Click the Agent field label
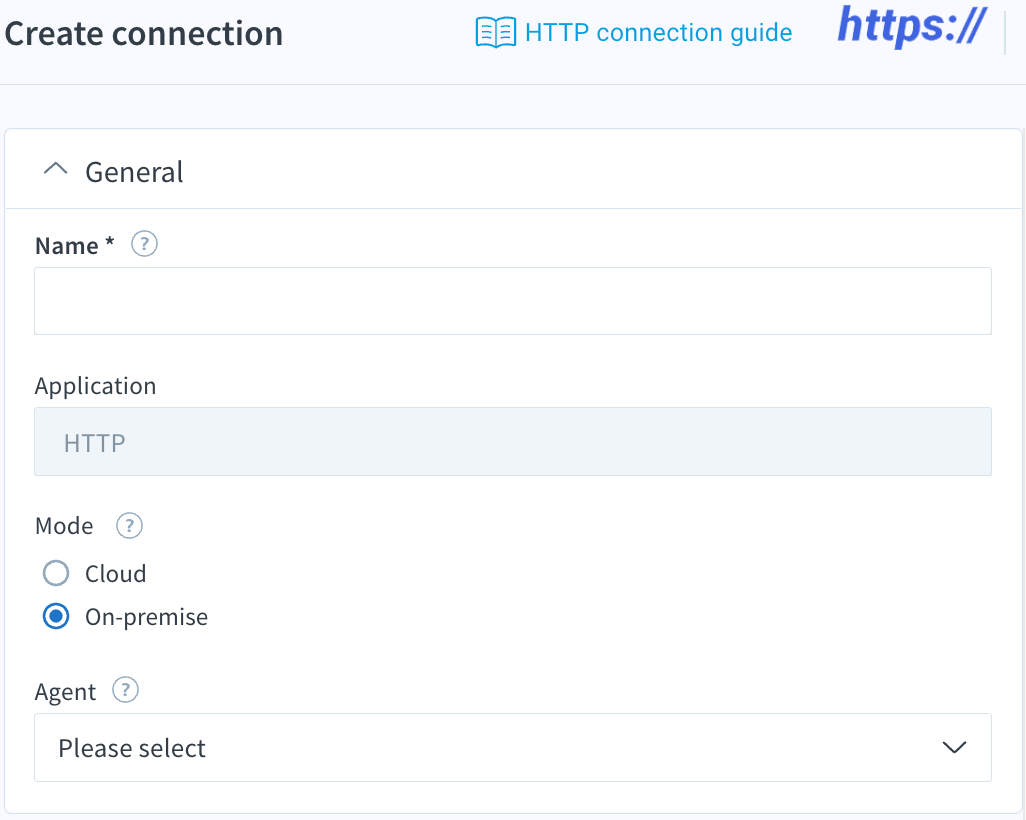Screen dimensions: 1026x820 click(x=65, y=692)
